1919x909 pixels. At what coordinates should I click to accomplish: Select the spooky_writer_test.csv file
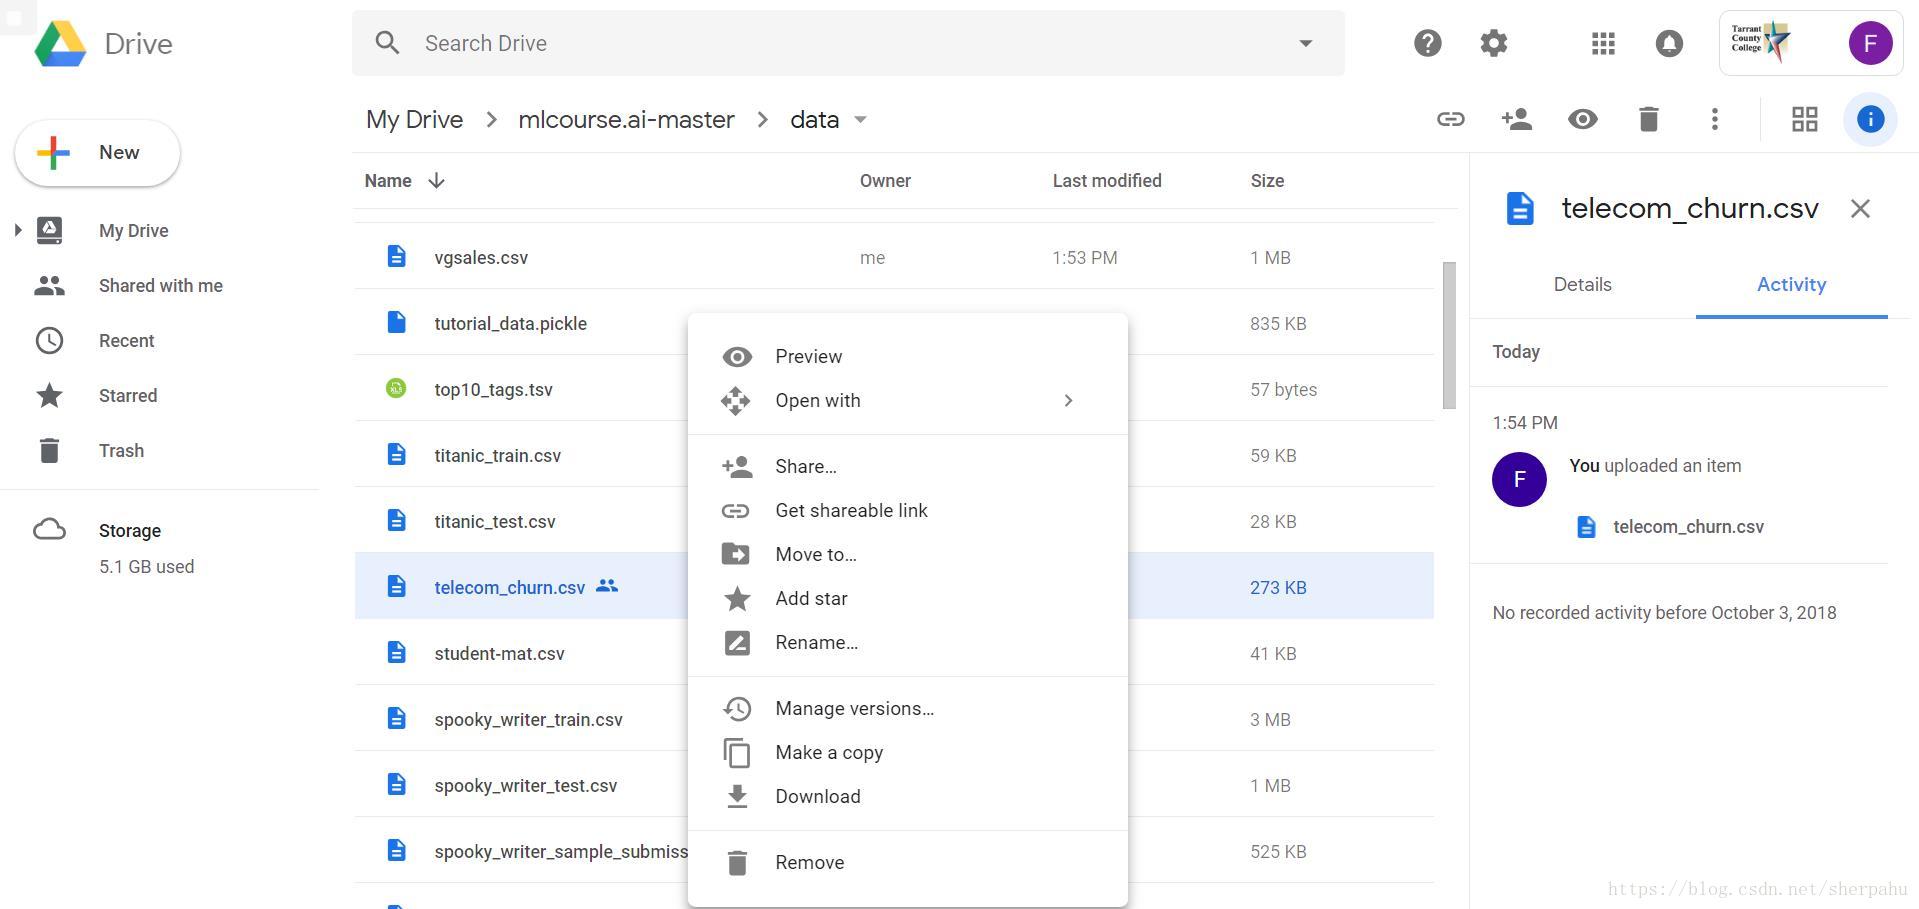click(x=525, y=786)
